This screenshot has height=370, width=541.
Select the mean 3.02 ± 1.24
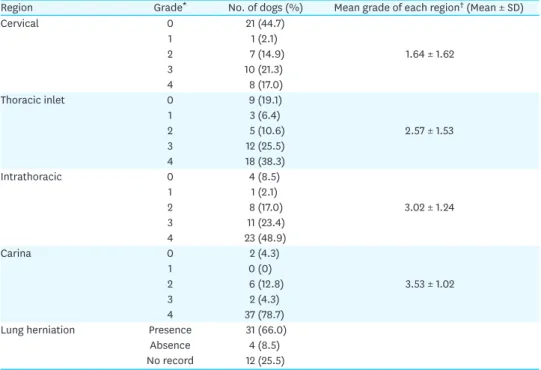429,207
